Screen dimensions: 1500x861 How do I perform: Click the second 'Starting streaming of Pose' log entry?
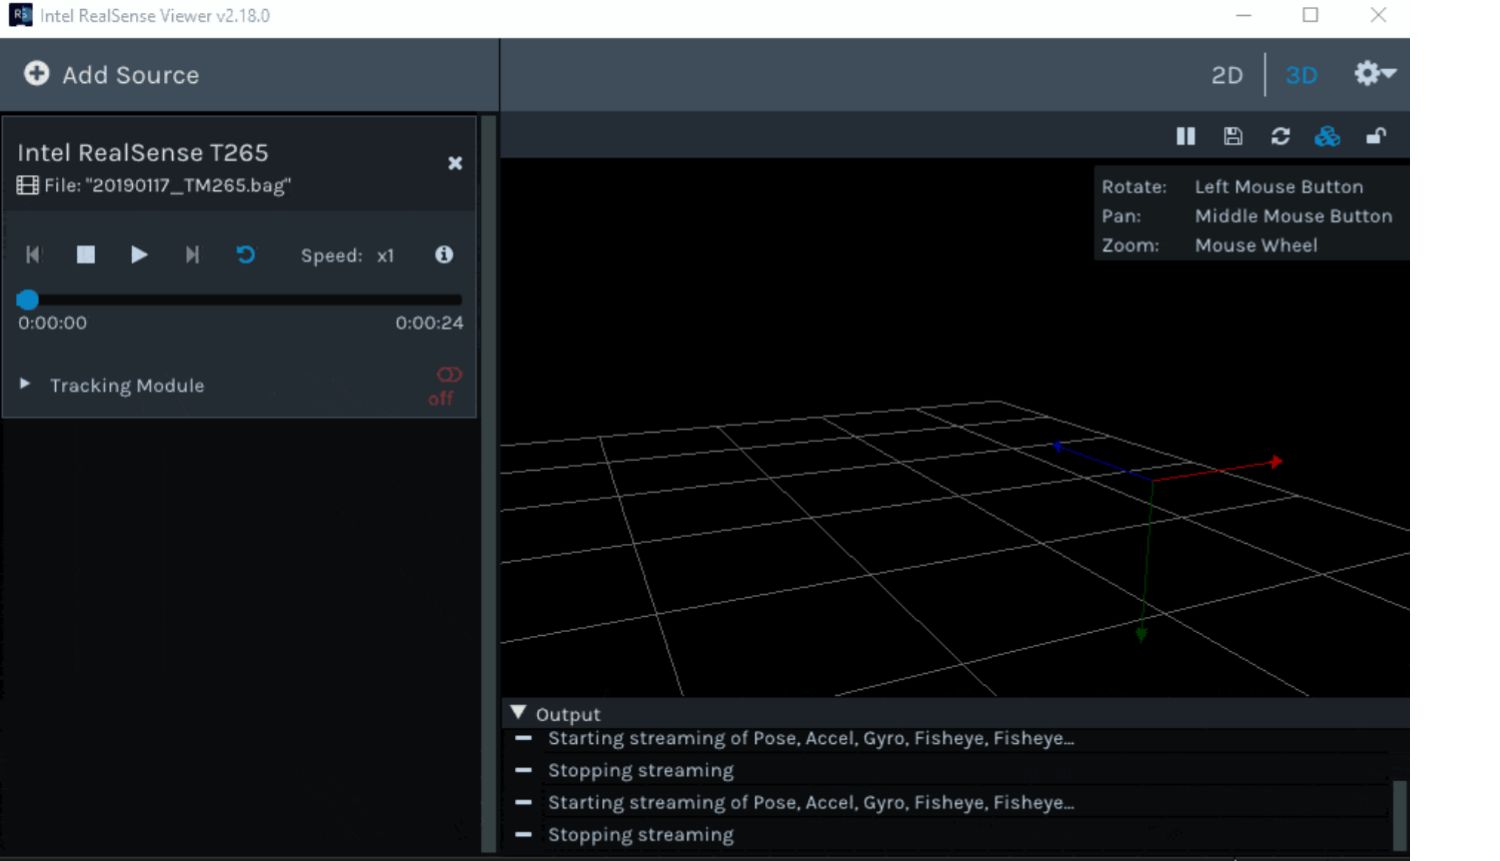tap(811, 802)
